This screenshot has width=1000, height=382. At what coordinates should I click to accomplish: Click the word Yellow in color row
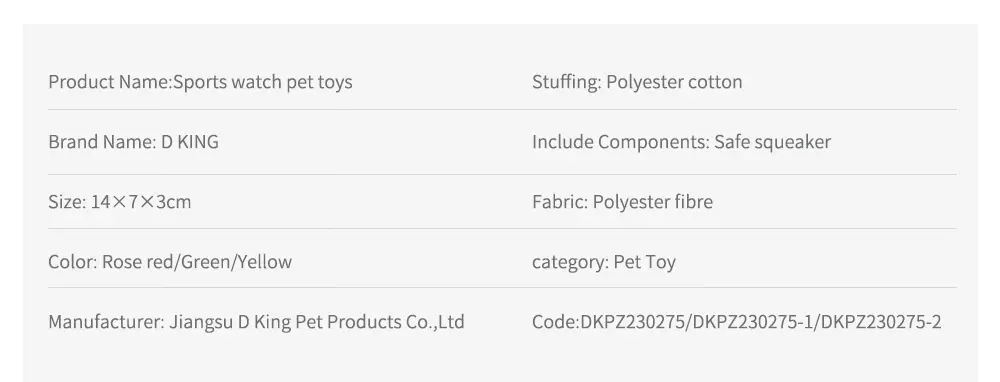tap(265, 262)
